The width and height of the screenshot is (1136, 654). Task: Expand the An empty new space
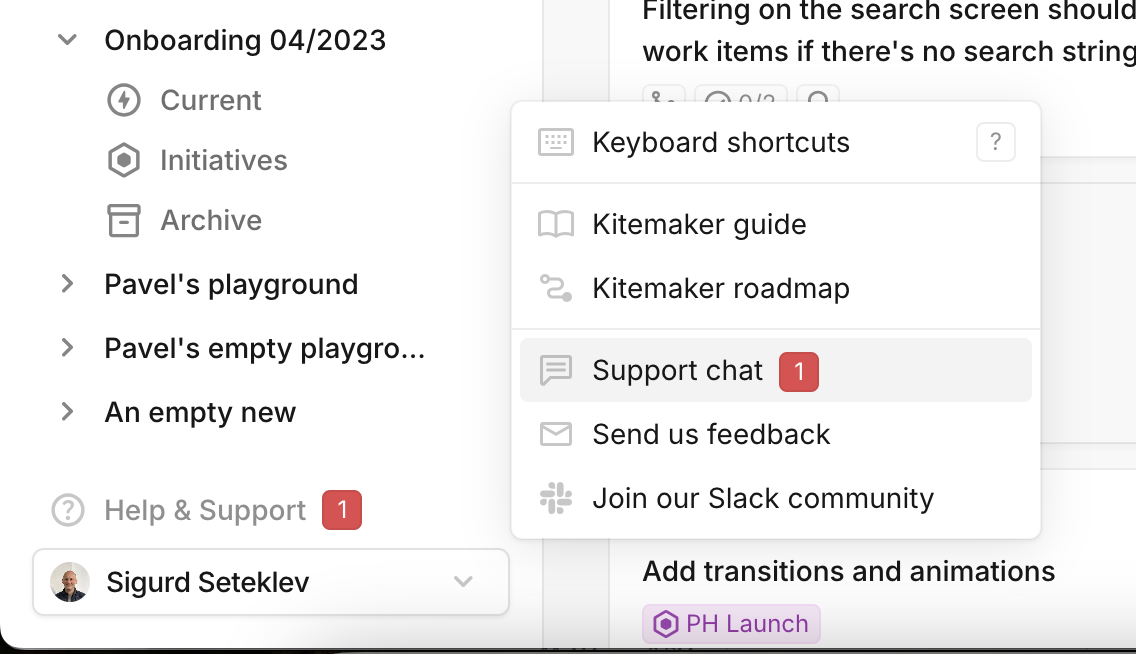point(67,412)
